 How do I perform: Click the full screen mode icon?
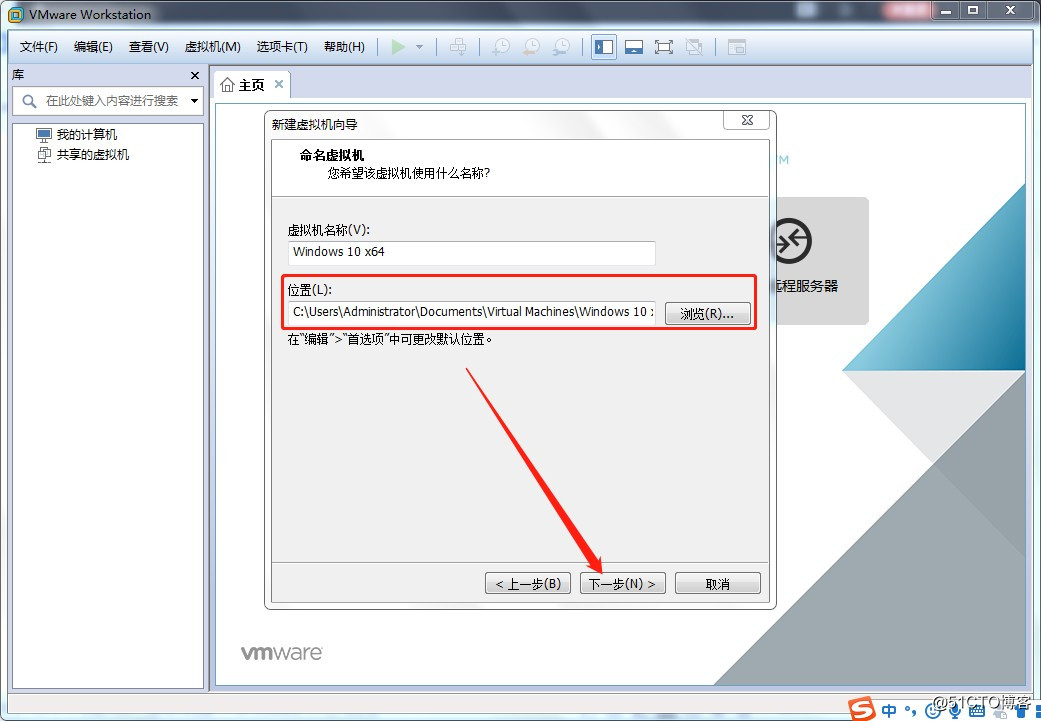[664, 47]
